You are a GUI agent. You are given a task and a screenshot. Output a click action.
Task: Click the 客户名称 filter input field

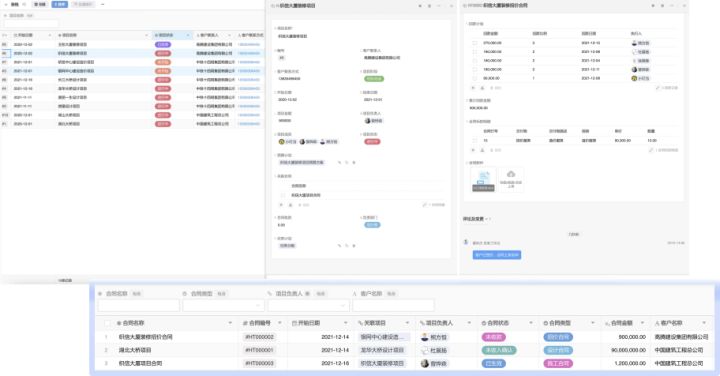pos(393,305)
